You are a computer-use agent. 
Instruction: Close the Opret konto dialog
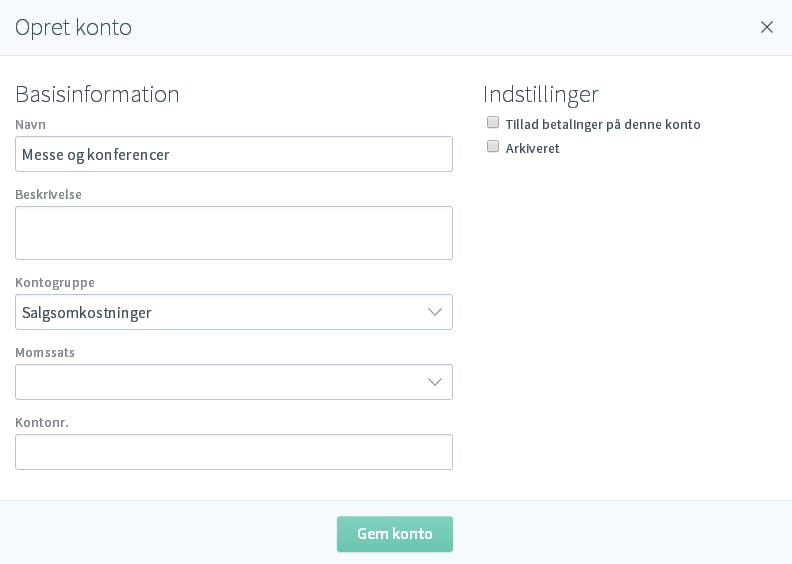click(766, 27)
